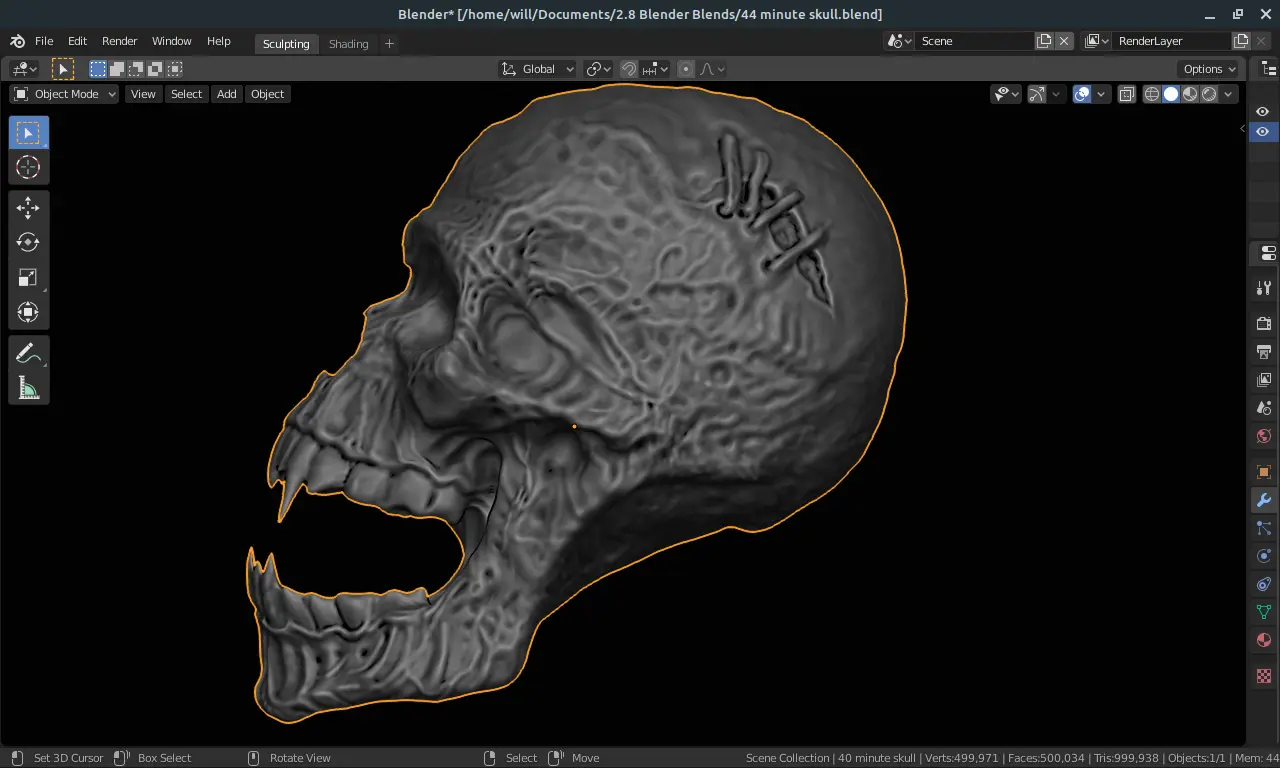Toggle X-ray view in the viewport header

tap(1126, 94)
